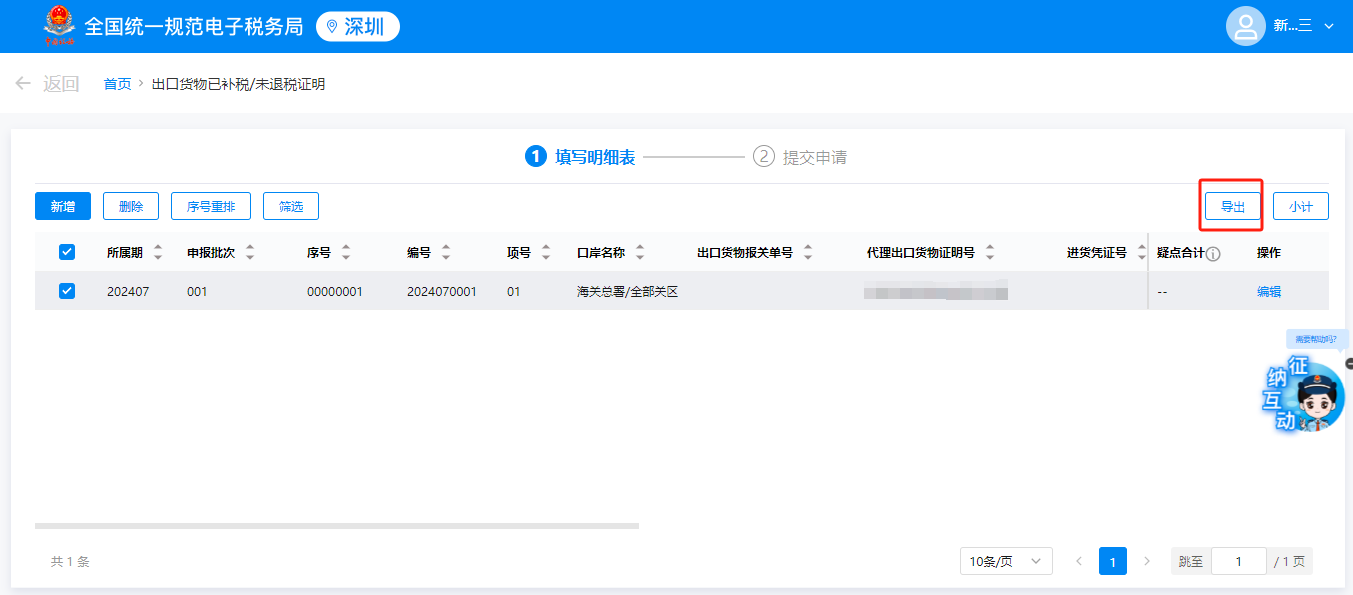Click the 疑点合计 info icon
Image resolution: width=1353 pixels, height=595 pixels.
(1213, 254)
